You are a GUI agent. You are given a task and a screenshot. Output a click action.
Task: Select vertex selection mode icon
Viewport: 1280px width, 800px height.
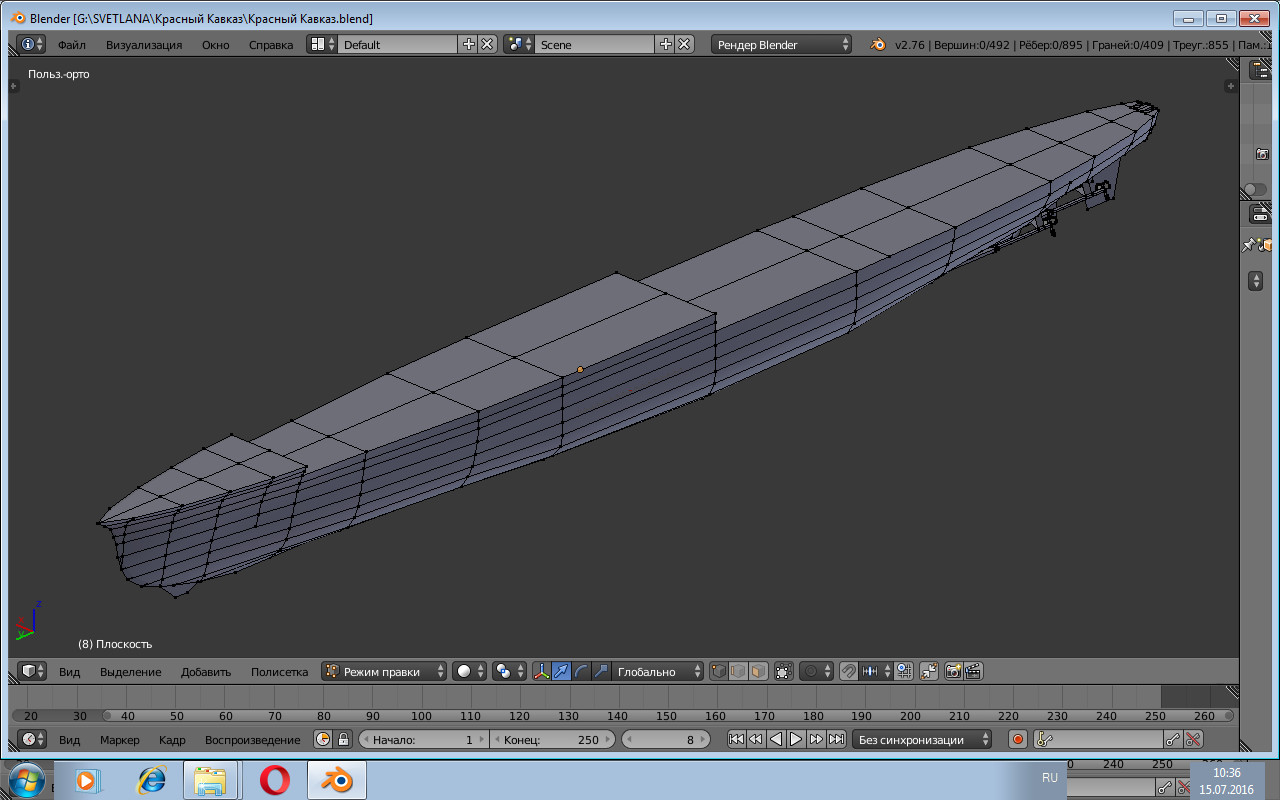pos(718,672)
